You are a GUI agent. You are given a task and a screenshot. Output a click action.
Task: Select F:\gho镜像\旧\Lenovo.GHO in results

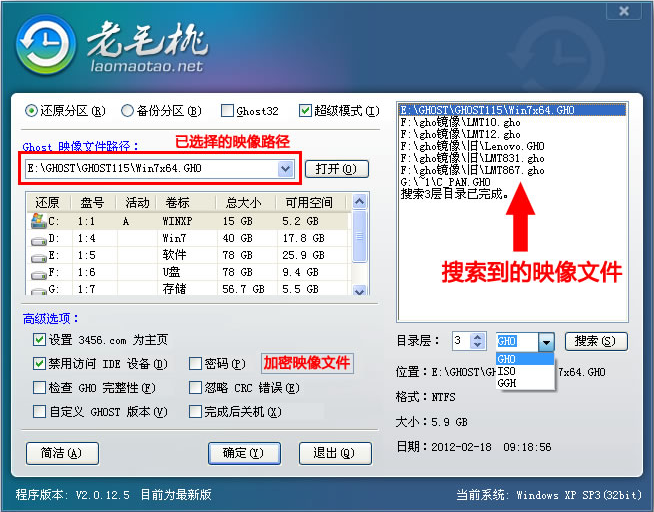click(x=512, y=146)
